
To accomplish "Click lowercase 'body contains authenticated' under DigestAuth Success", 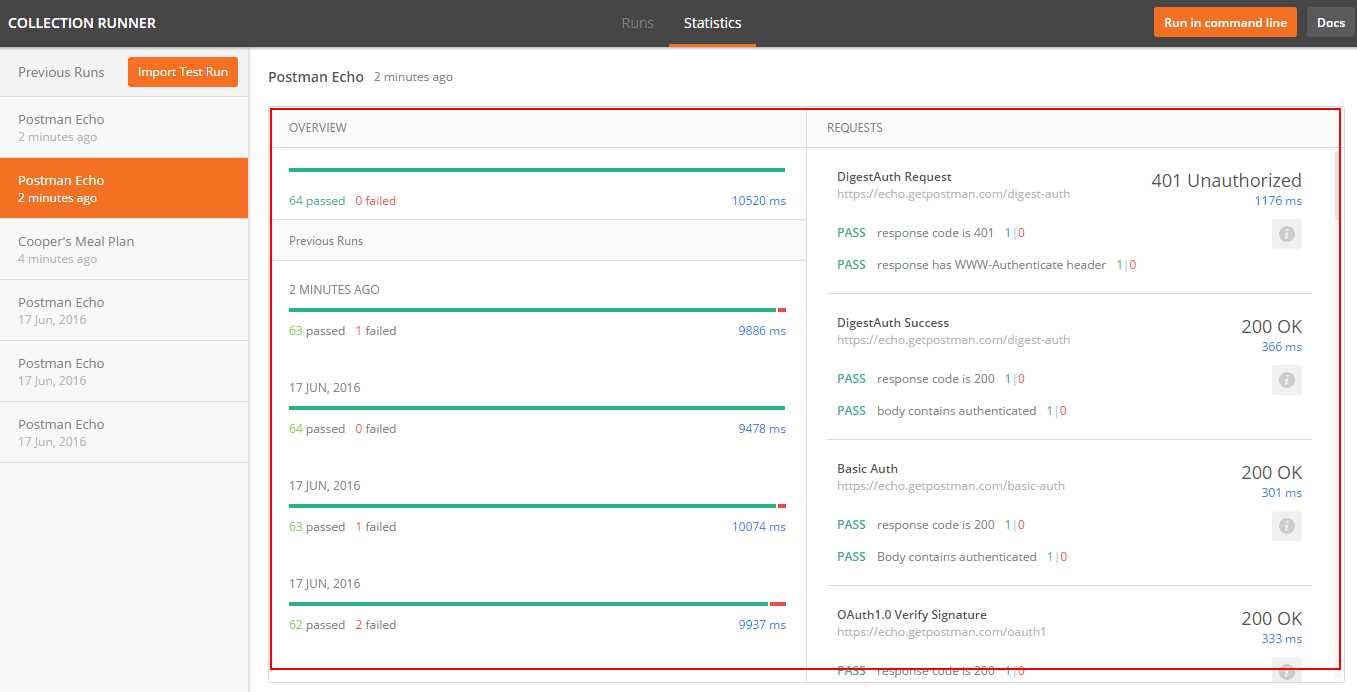I will 957,411.
